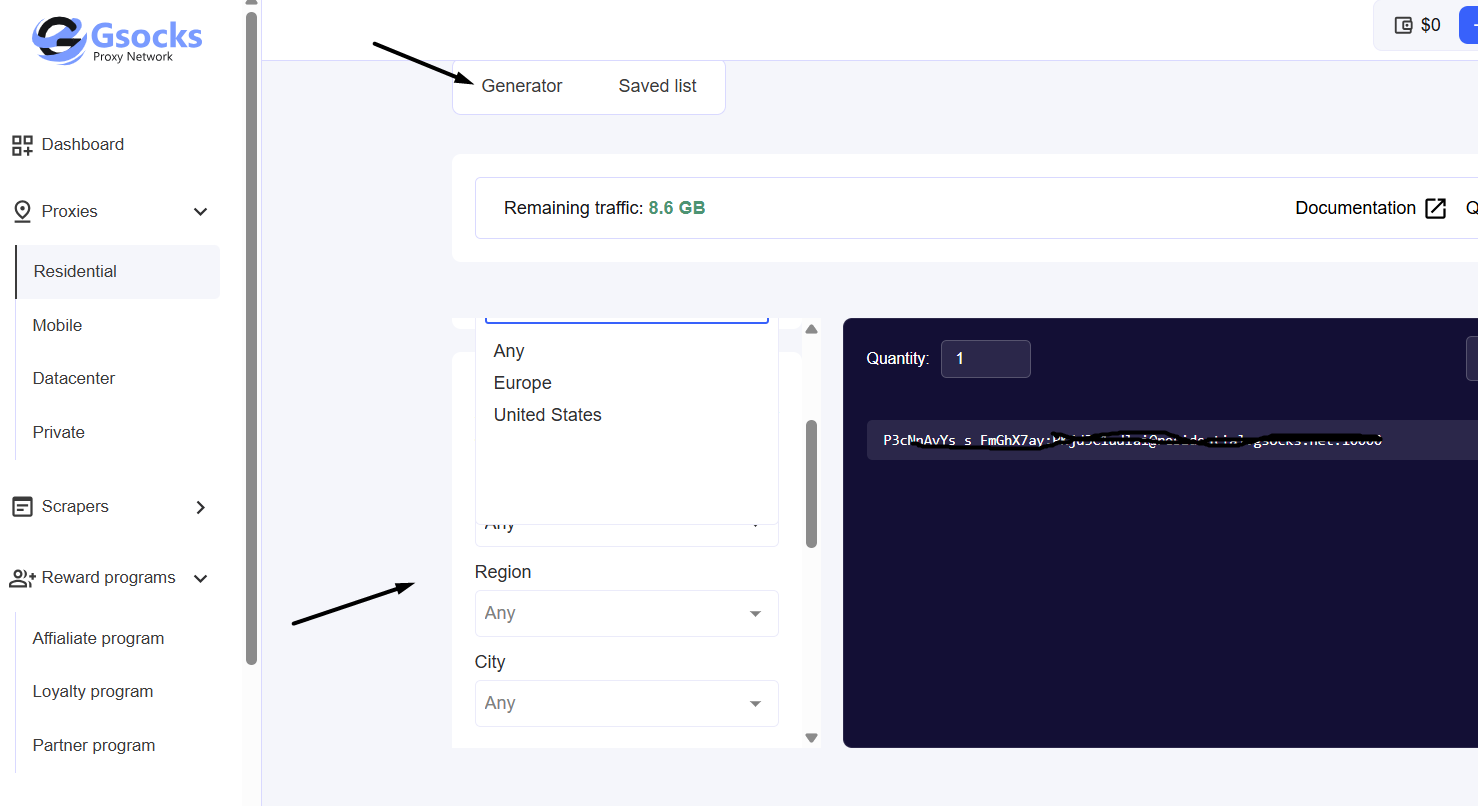Image resolution: width=1478 pixels, height=806 pixels.
Task: Expand the Scrapers menu chevron
Action: (x=200, y=507)
